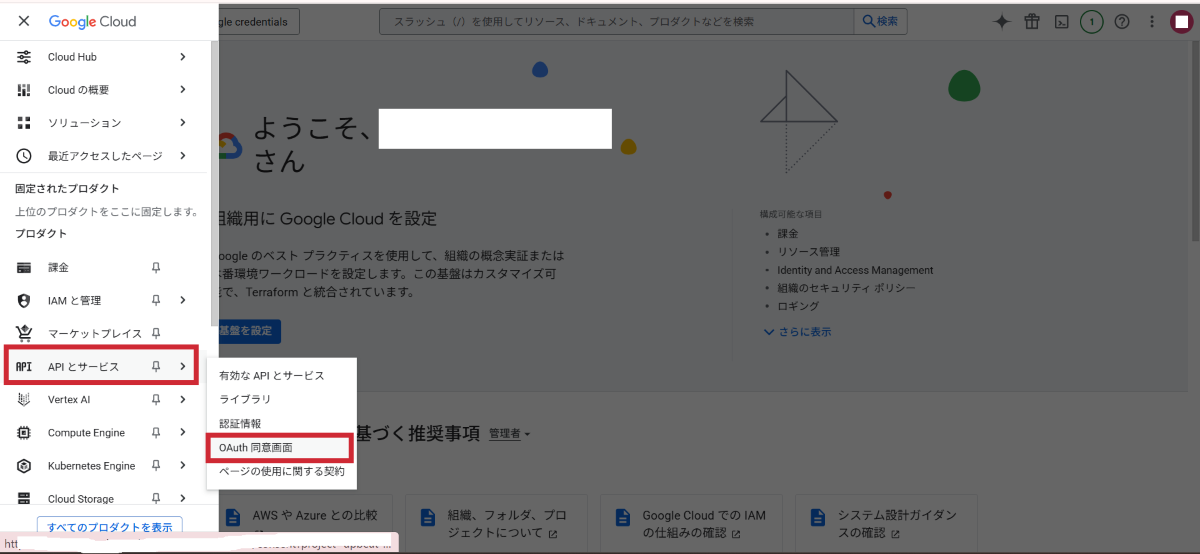1200x554 pixels.
Task: Close the navigation menu with X icon
Action: 24,21
